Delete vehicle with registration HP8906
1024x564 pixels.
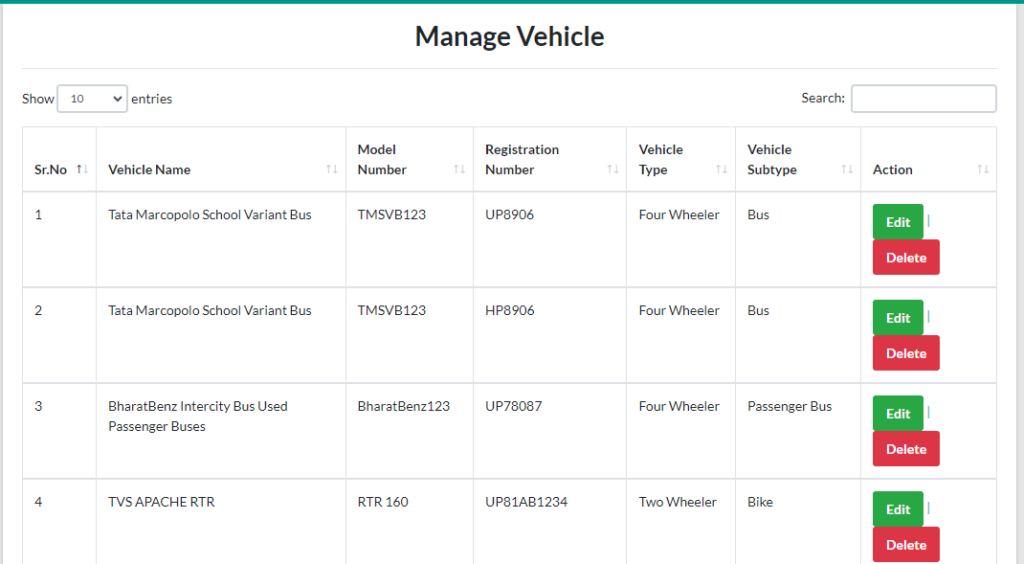point(906,353)
